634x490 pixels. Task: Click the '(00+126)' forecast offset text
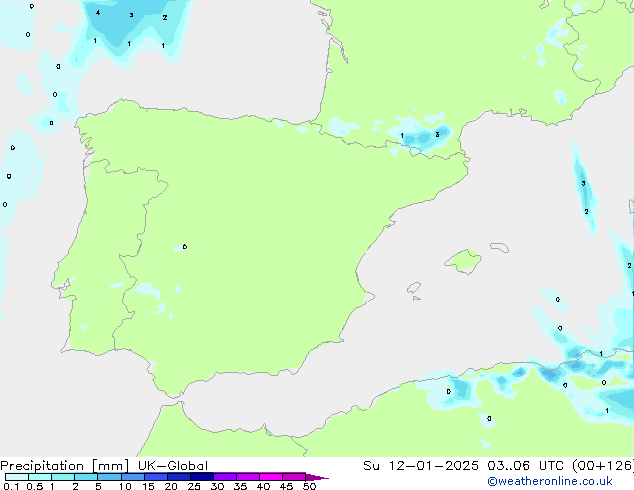coord(603,466)
